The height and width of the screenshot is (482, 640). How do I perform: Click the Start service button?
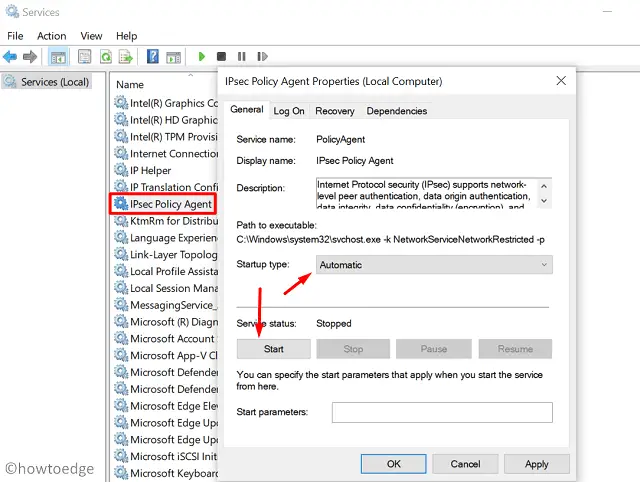(x=273, y=349)
